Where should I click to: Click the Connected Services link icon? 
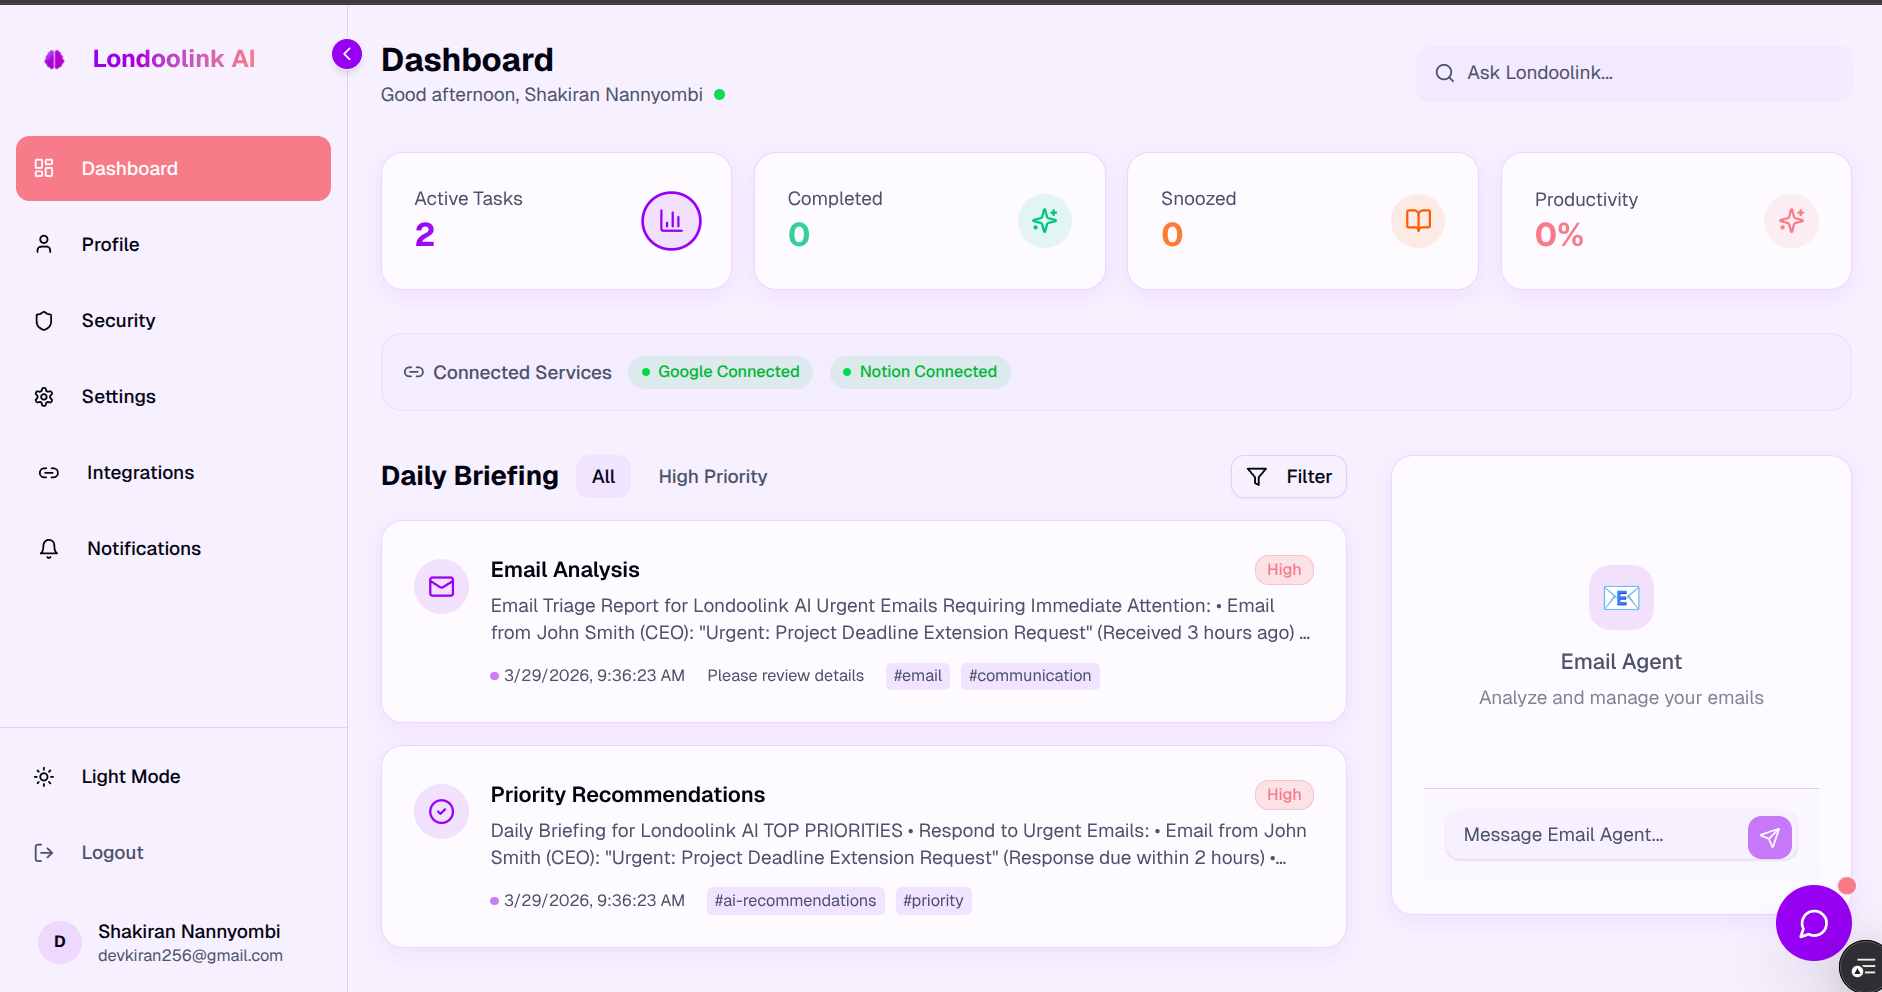click(414, 372)
